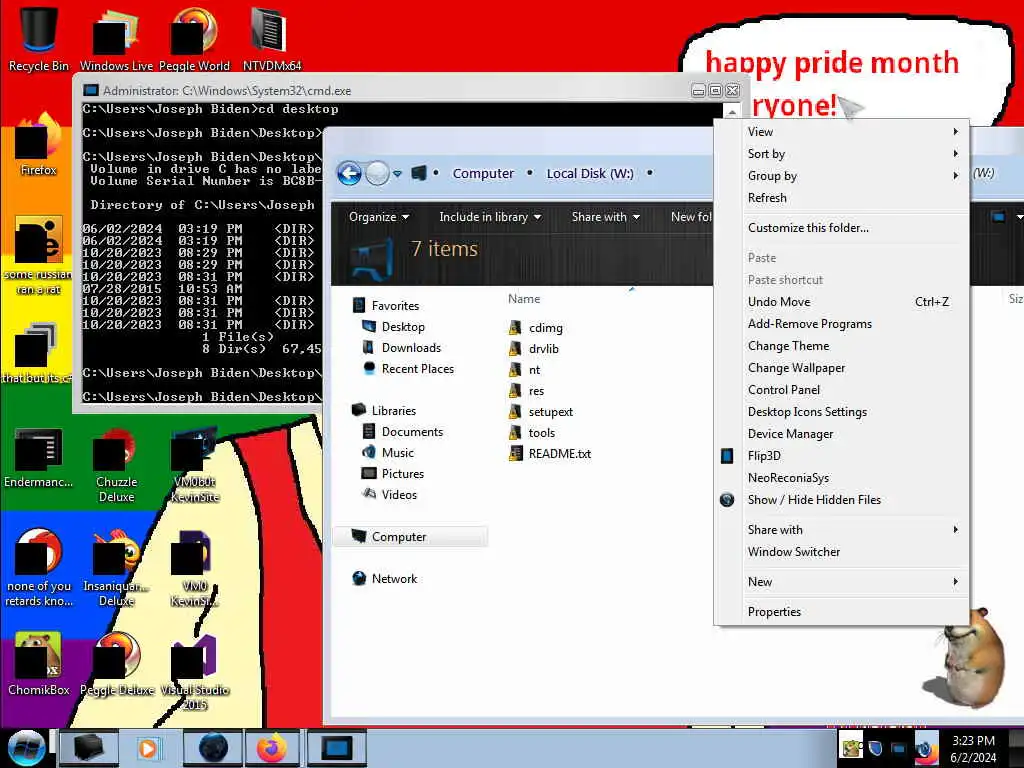
Task: Open the README.txt file
Action: (x=560, y=454)
